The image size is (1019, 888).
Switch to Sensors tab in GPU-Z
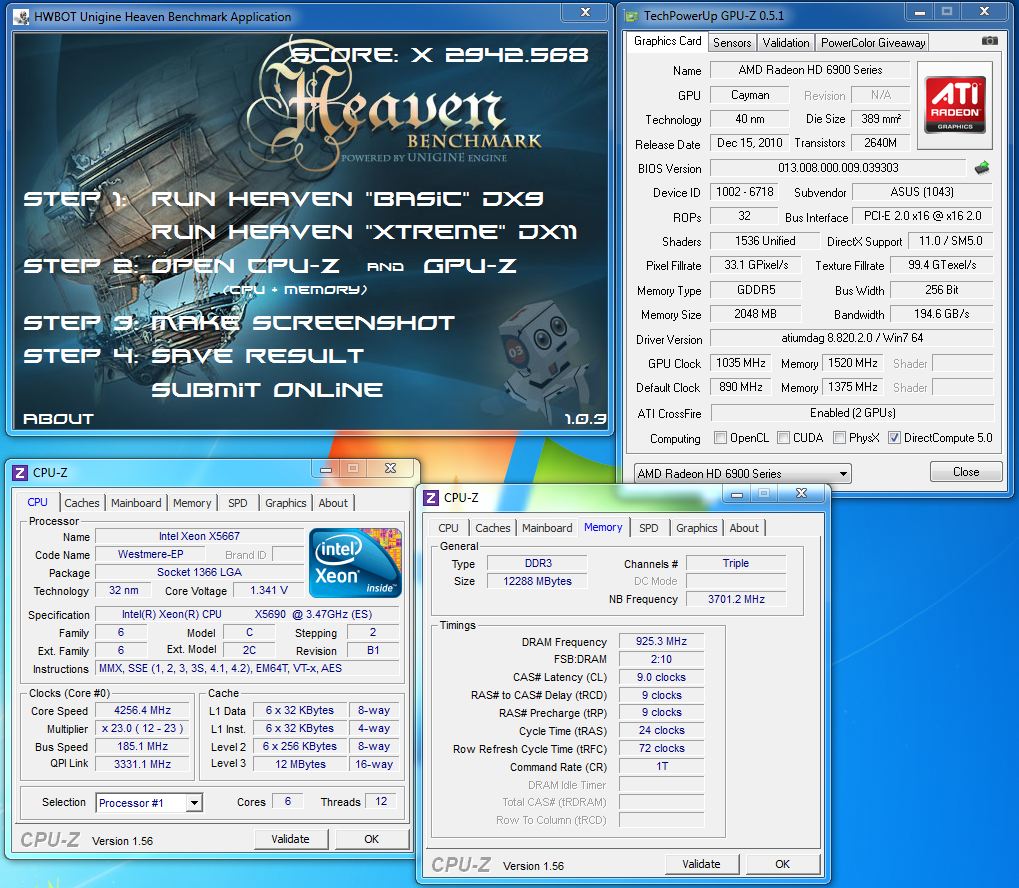(x=732, y=43)
